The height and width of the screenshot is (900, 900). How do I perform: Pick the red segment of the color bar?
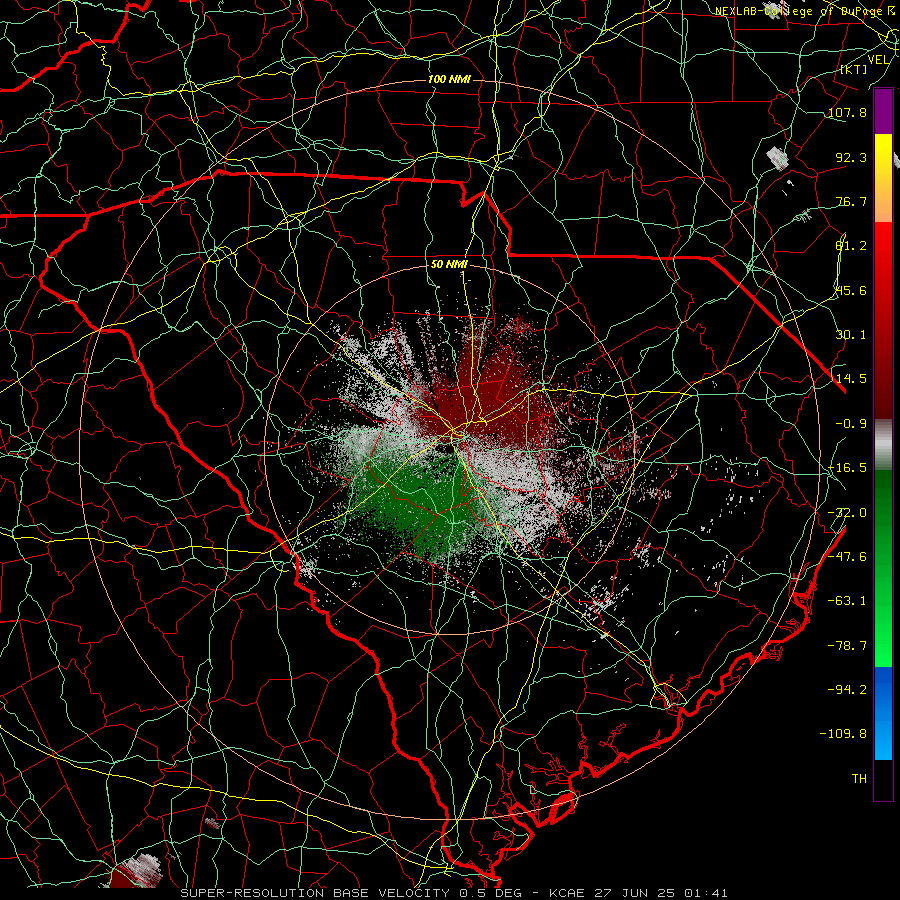[883, 320]
